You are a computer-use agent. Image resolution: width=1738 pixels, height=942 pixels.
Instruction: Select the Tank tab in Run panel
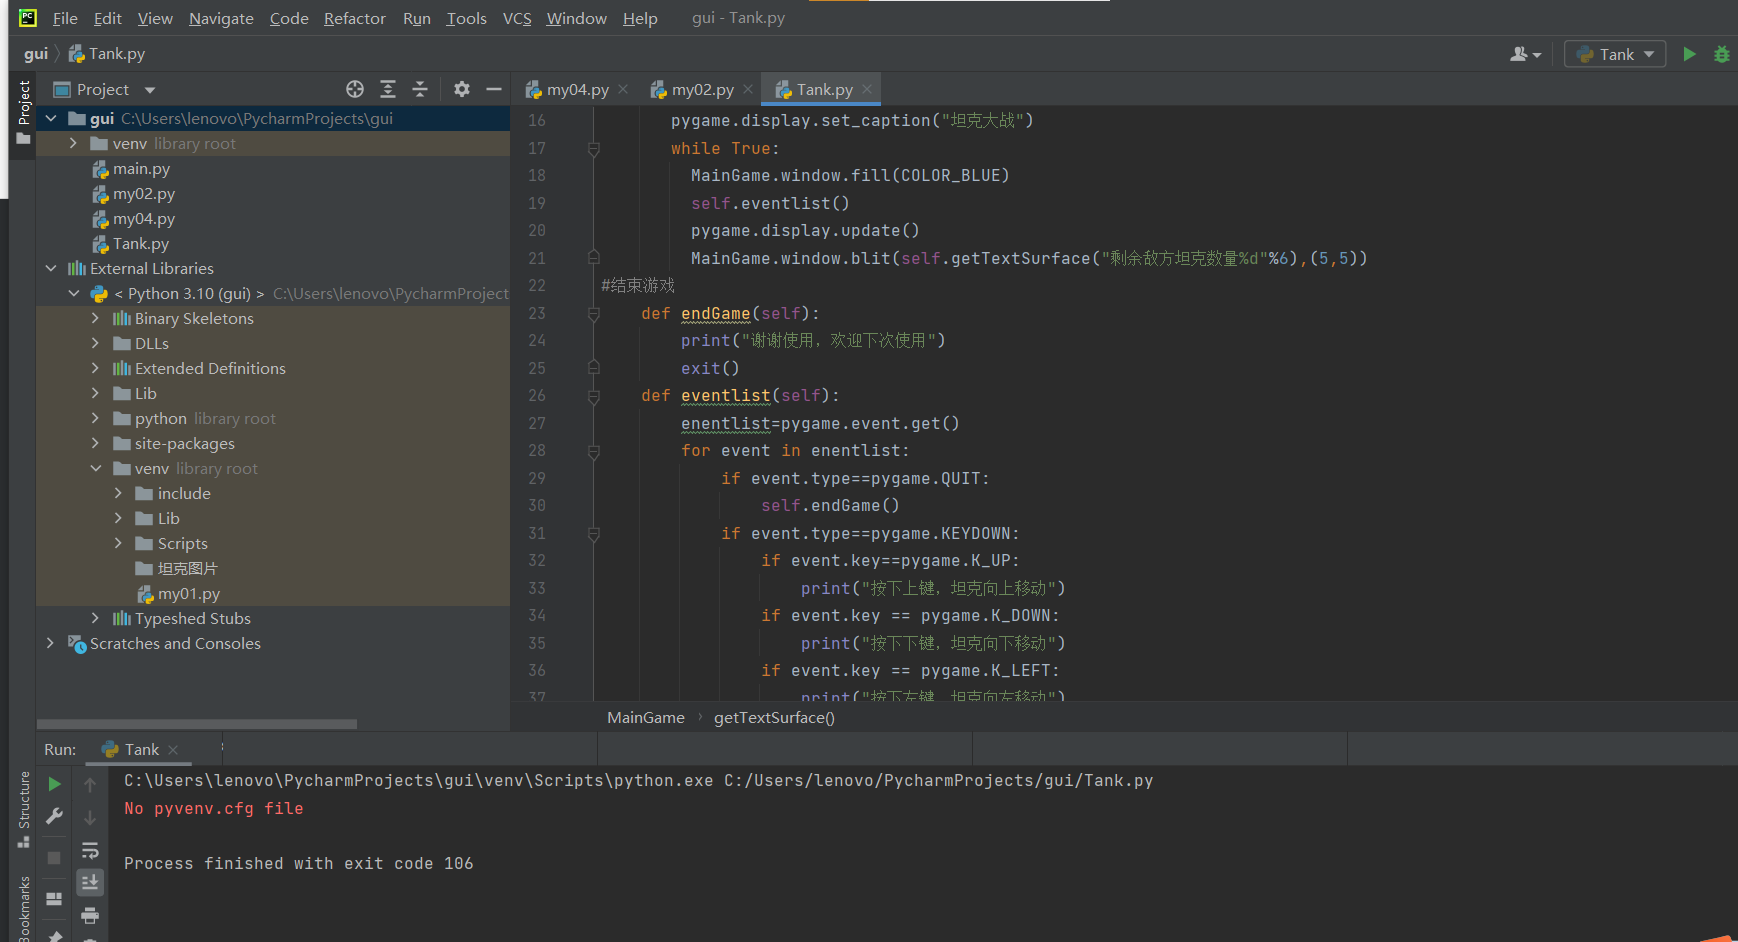coord(141,750)
